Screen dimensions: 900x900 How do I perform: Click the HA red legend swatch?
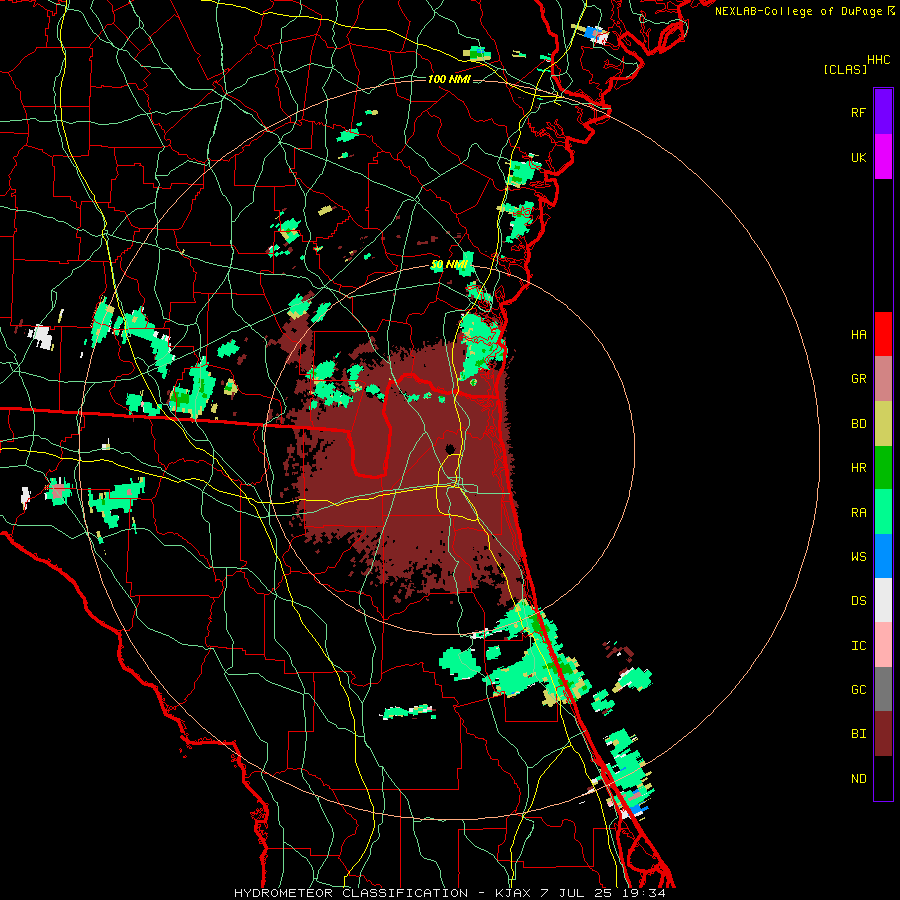pyautogui.click(x=883, y=334)
